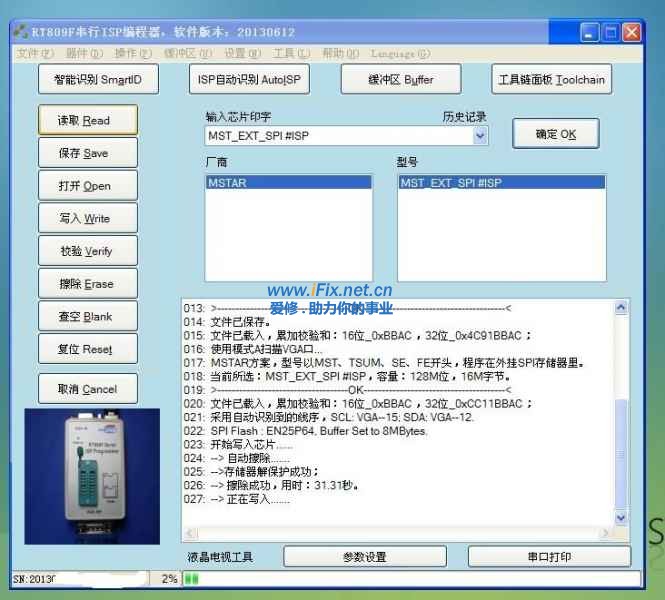The height and width of the screenshot is (600, 665).
Task: Click the log horizontal scroll left arrow
Action: point(190,533)
